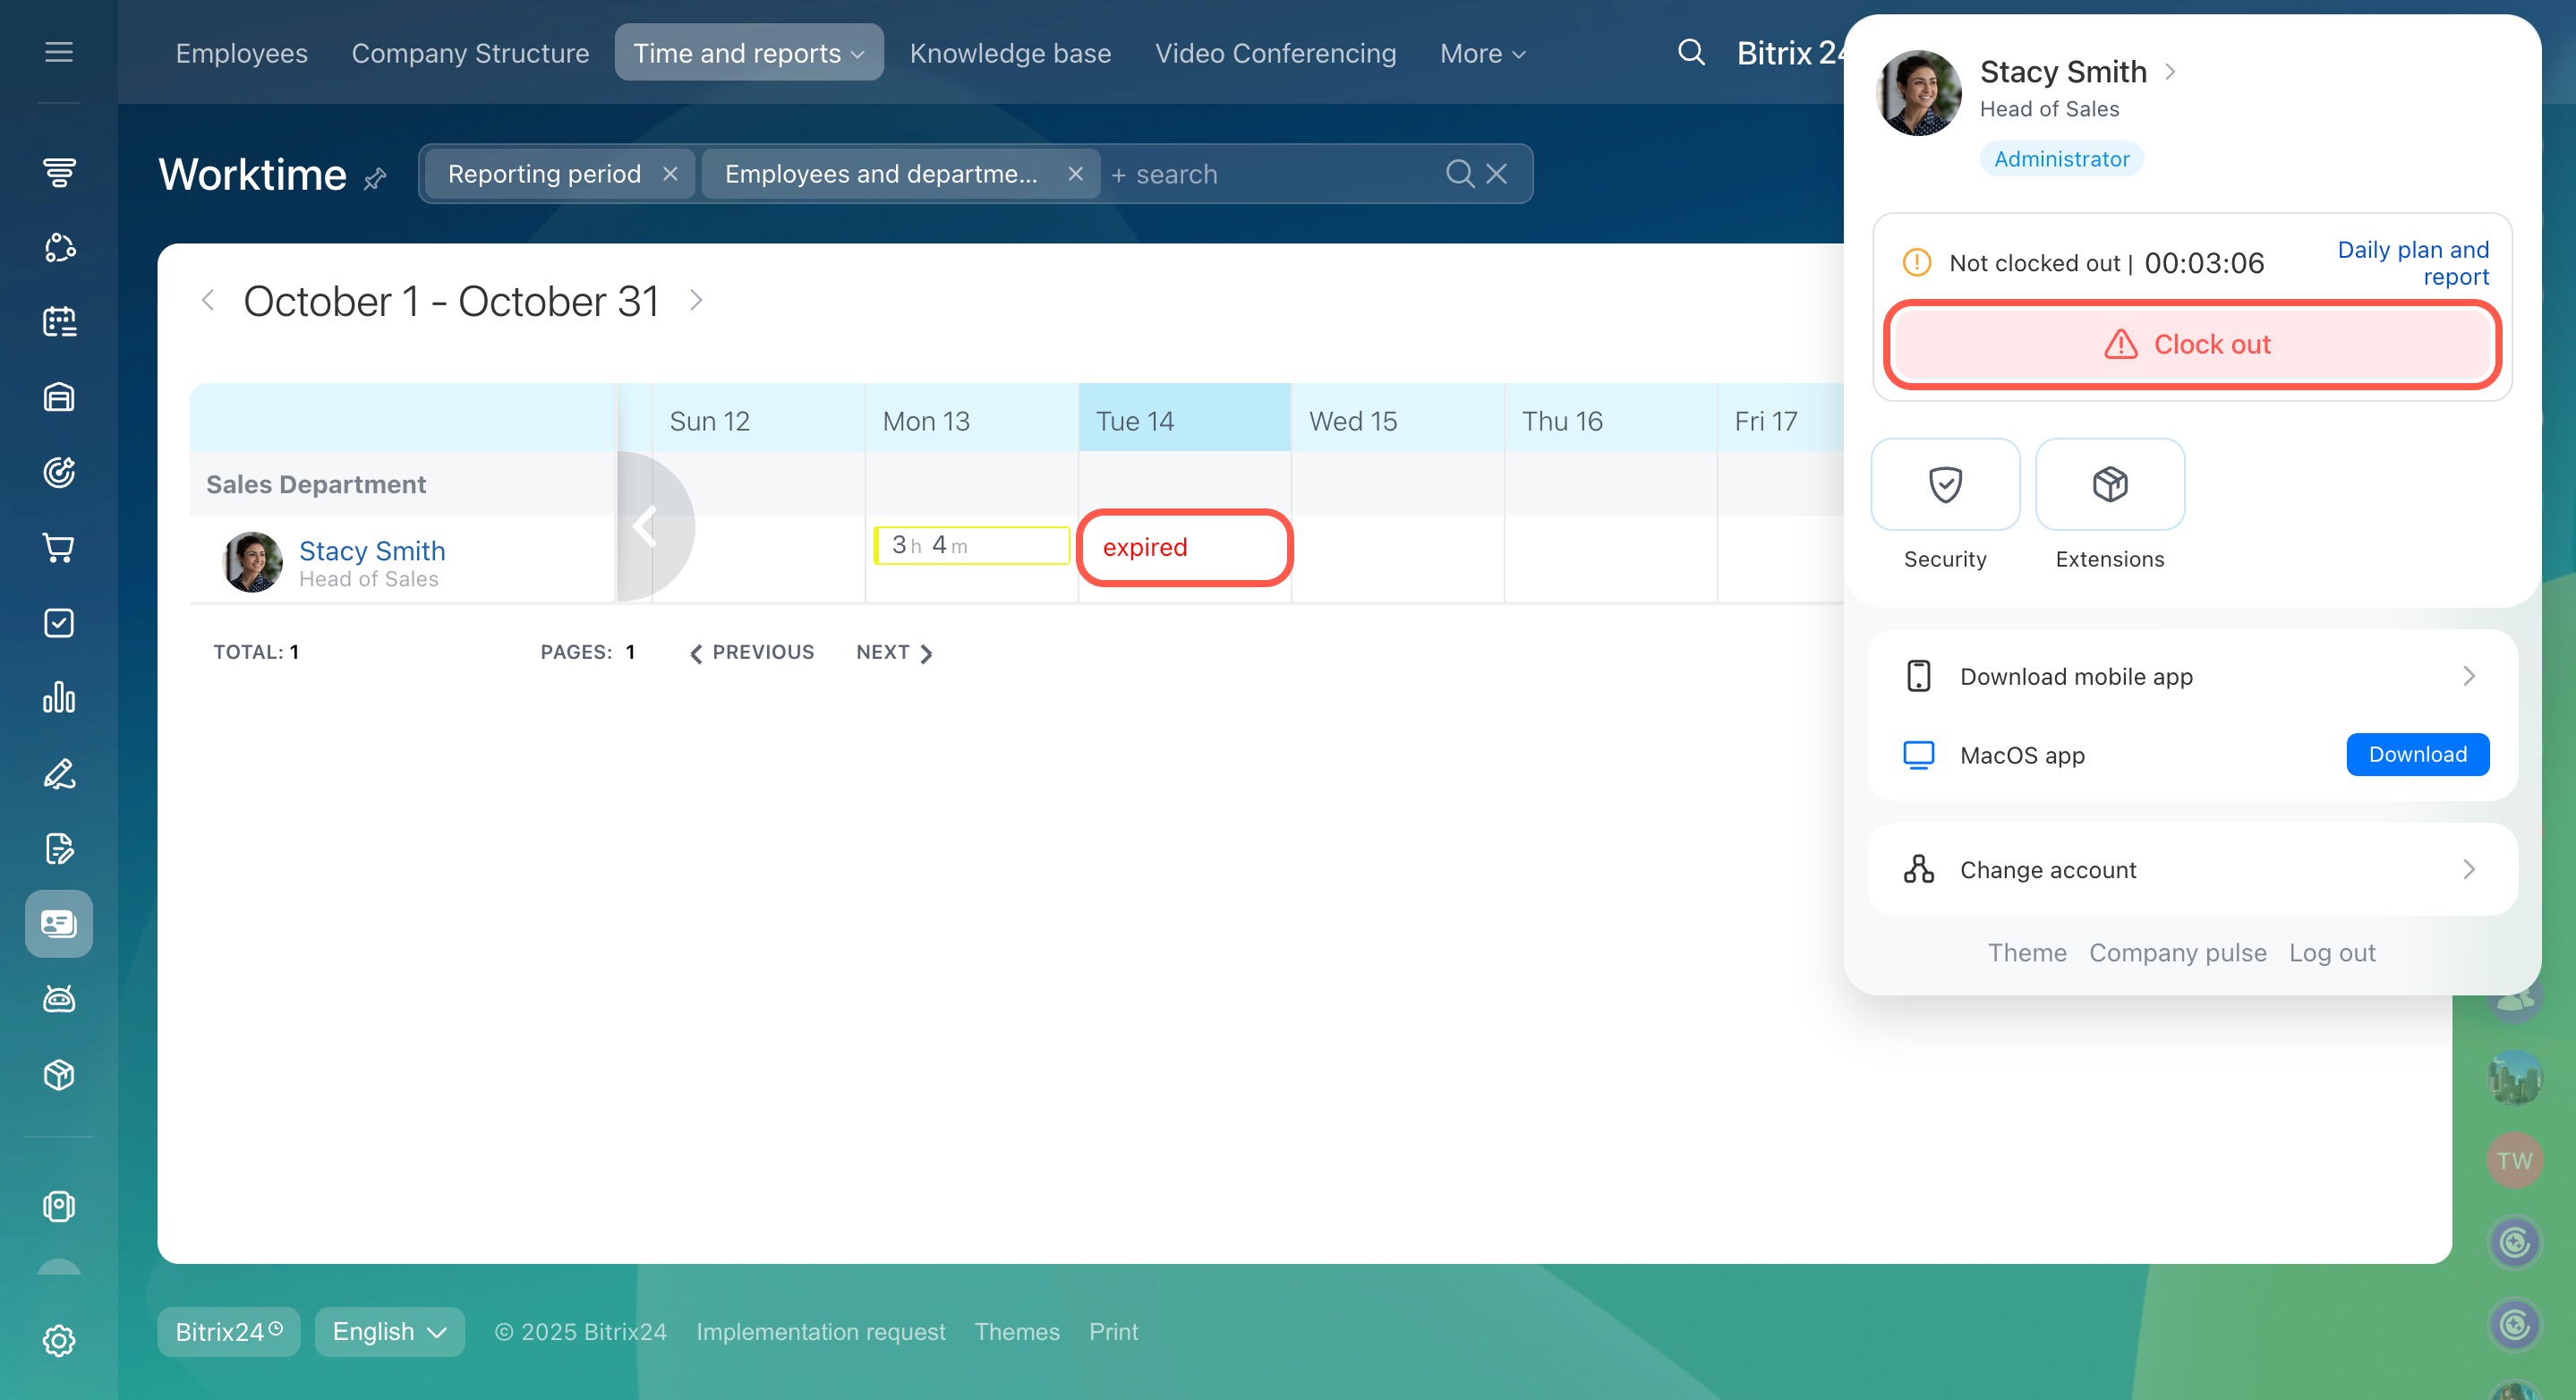Remove the Employees and departments filter
The width and height of the screenshot is (2576, 1400).
(x=1075, y=174)
